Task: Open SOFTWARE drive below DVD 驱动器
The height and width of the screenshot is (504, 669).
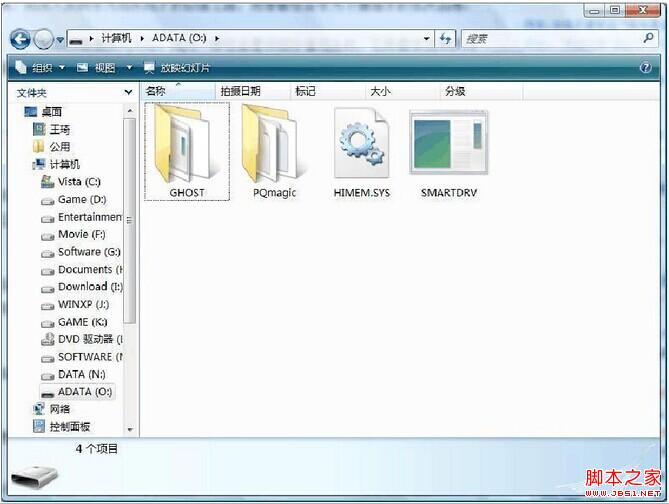Action: point(90,357)
